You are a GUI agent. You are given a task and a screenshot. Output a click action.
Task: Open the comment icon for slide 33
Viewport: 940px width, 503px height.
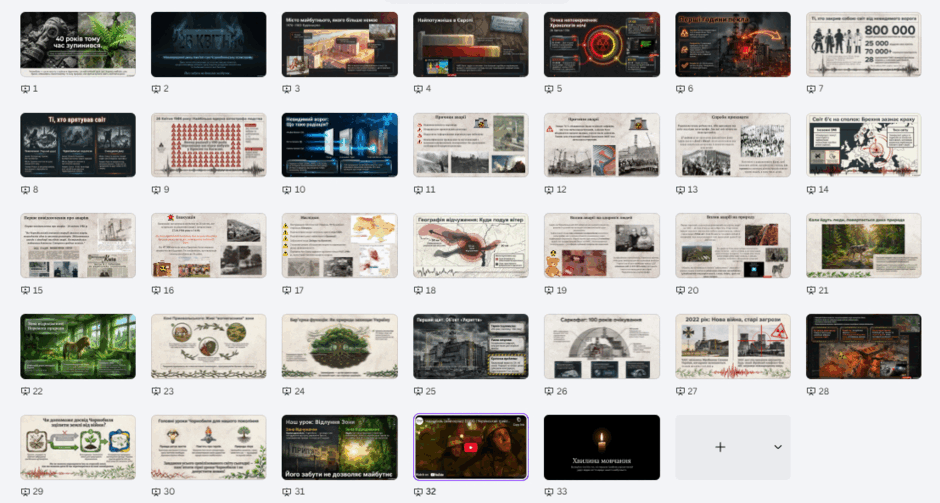pyautogui.click(x=549, y=492)
